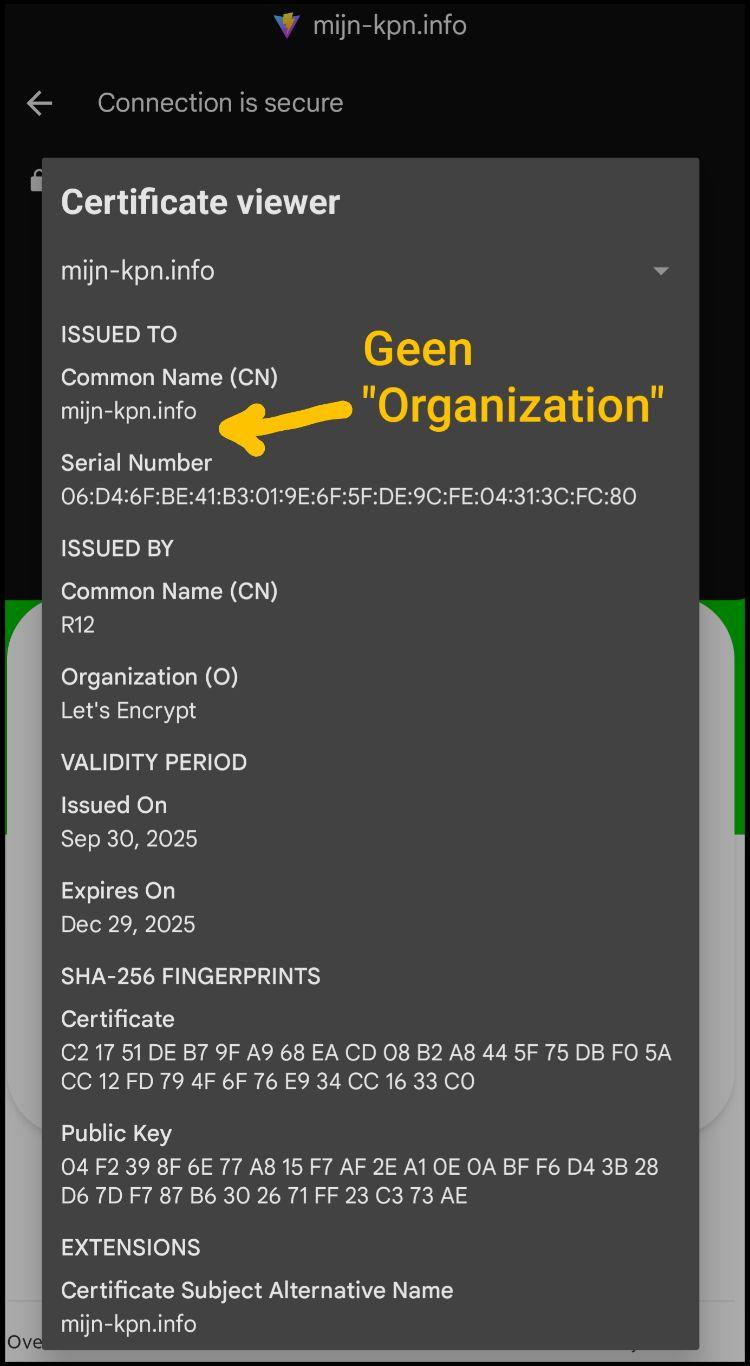Screen dimensions: 750x1366
Task: Click the "SHA-256 FINGERPRINTS" section header
Action: coord(190,977)
